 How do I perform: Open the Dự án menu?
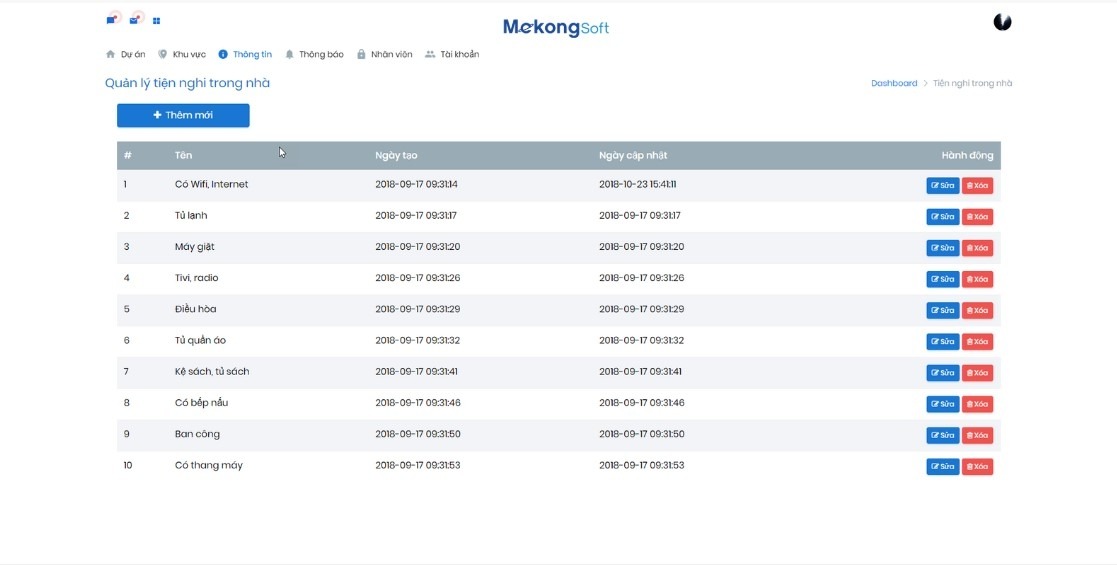point(126,54)
